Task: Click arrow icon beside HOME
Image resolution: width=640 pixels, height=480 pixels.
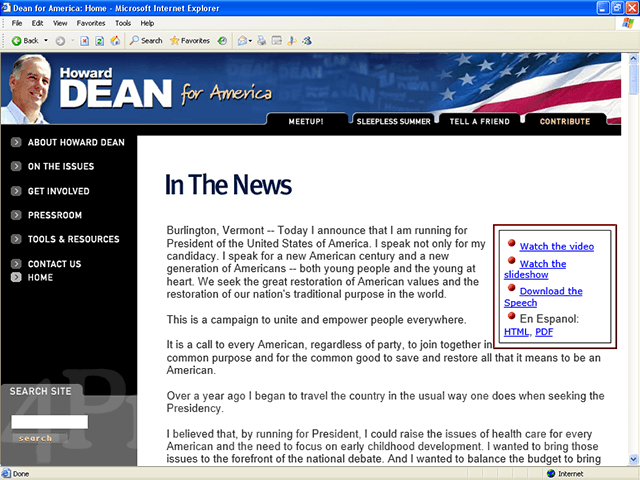Action: coord(16,278)
